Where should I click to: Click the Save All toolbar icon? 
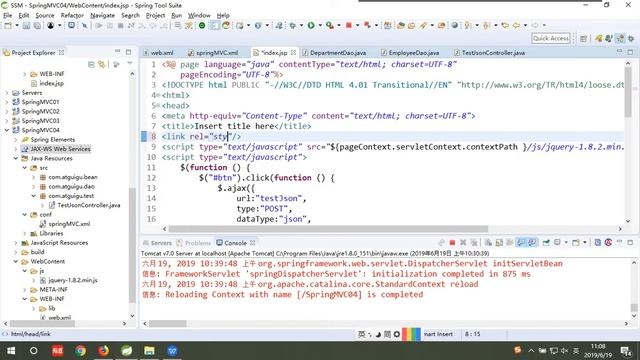point(37,25)
